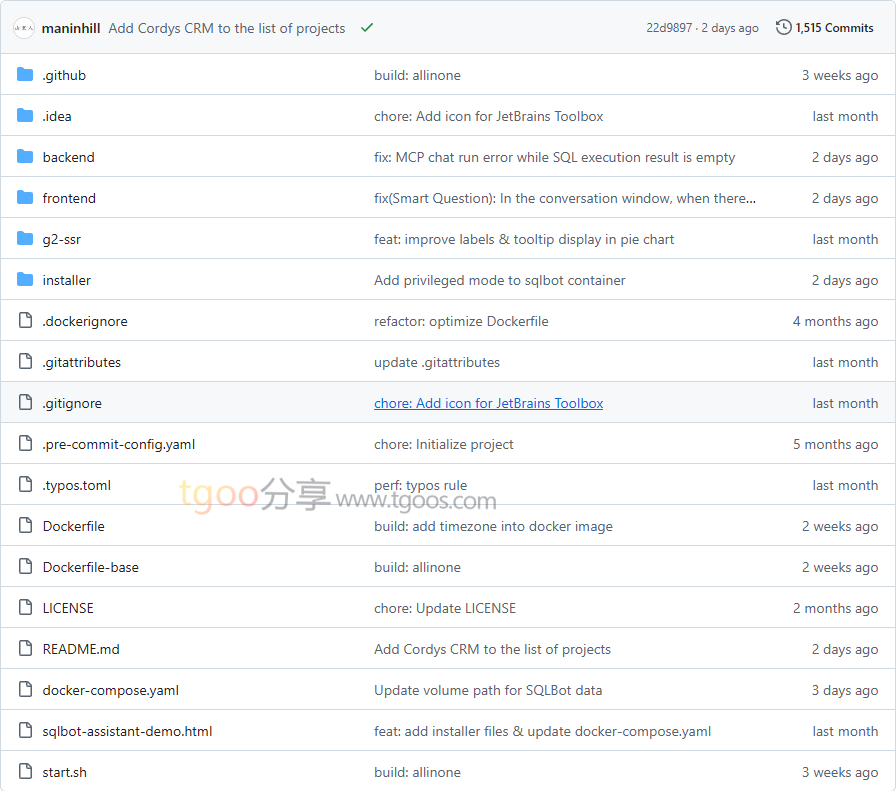
Task: Open commit history clock icon
Action: (x=783, y=28)
